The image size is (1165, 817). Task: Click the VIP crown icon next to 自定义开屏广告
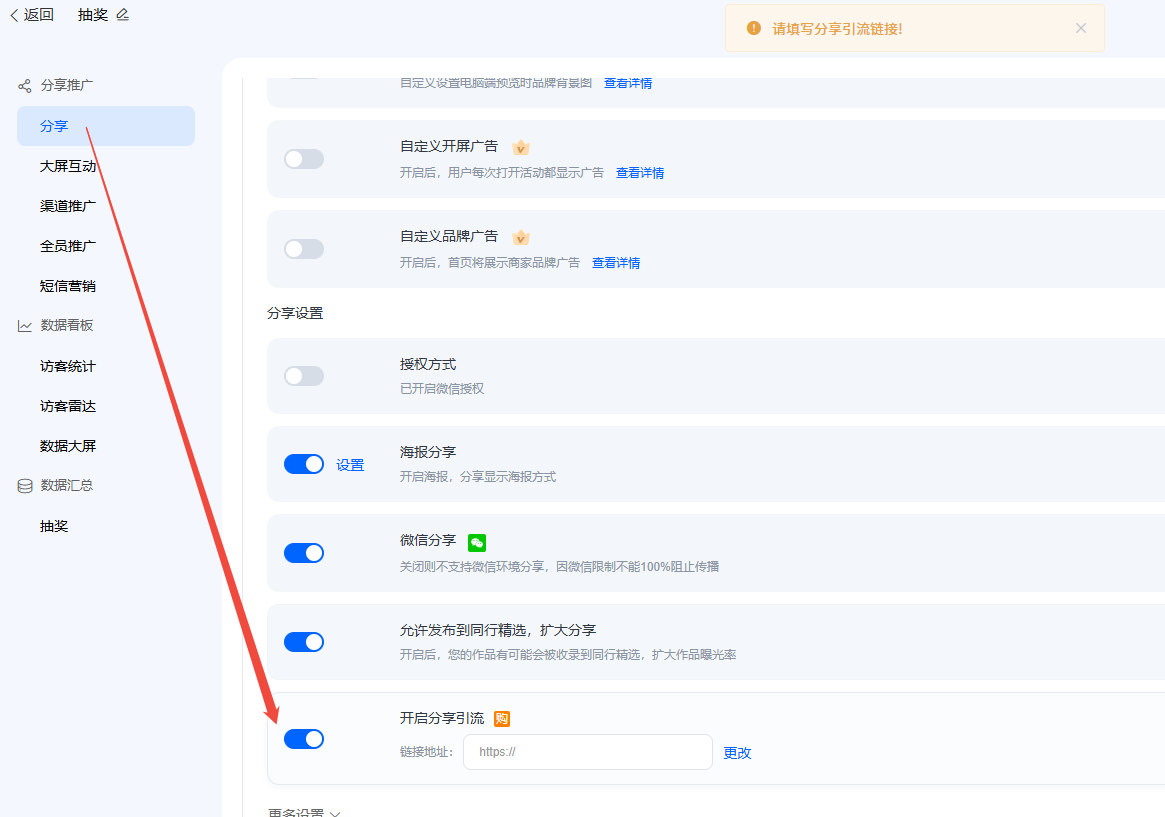pyautogui.click(x=521, y=147)
